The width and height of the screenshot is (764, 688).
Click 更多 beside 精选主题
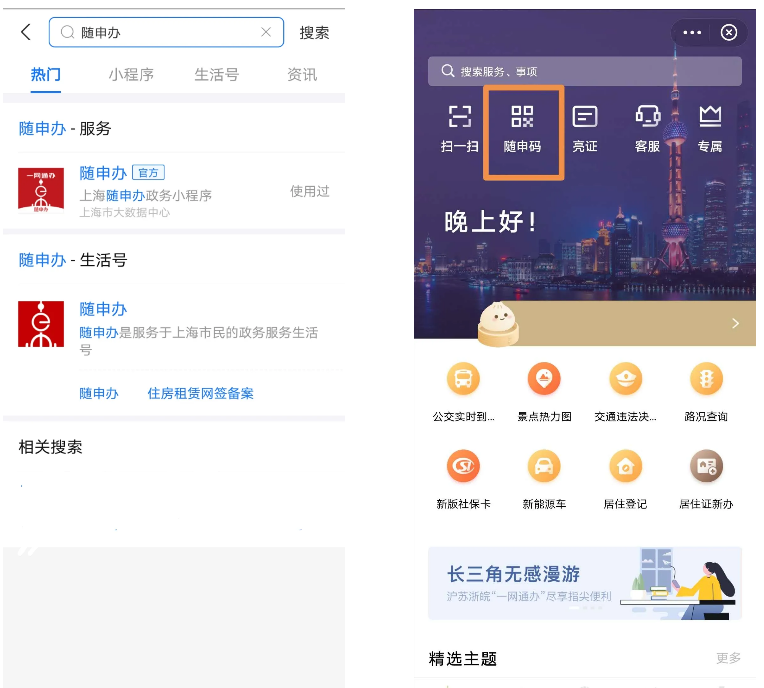[x=728, y=658]
